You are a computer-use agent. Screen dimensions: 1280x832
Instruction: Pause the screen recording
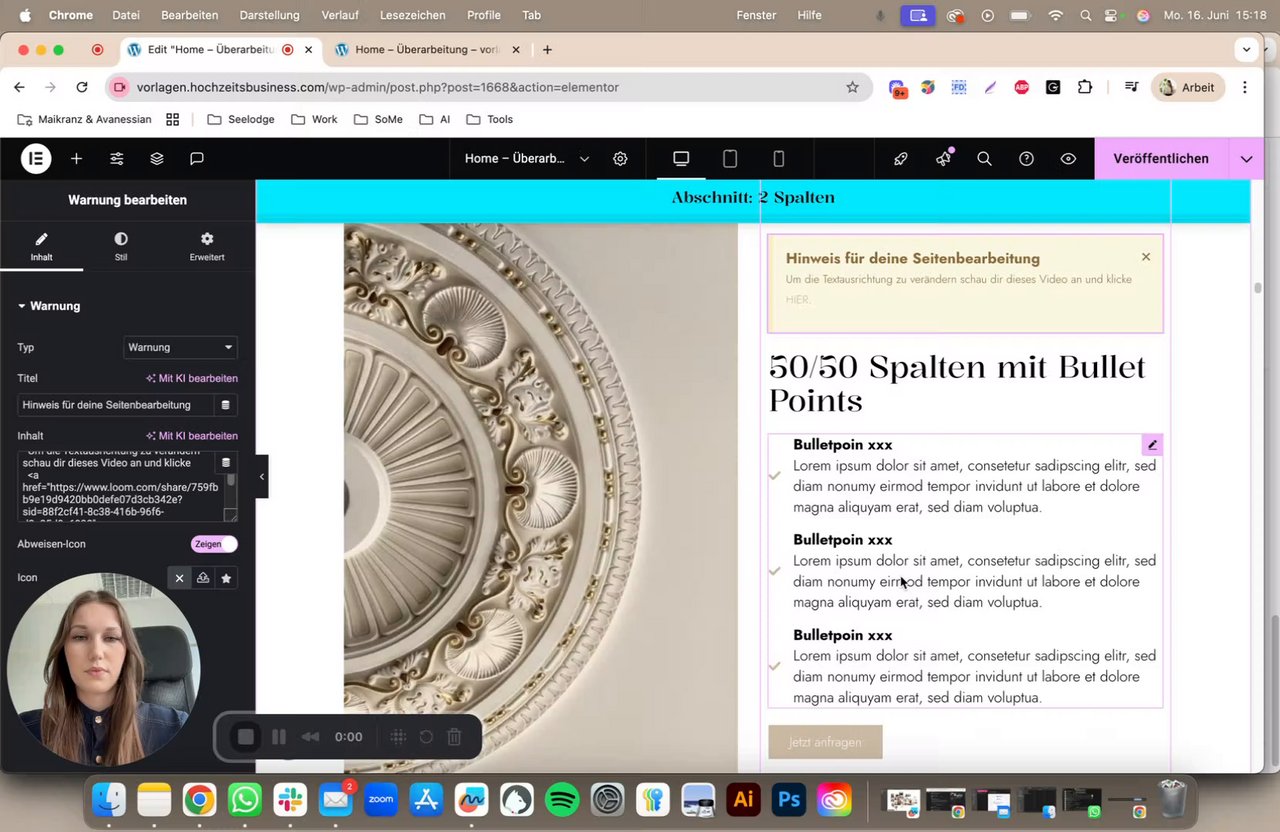point(279,737)
